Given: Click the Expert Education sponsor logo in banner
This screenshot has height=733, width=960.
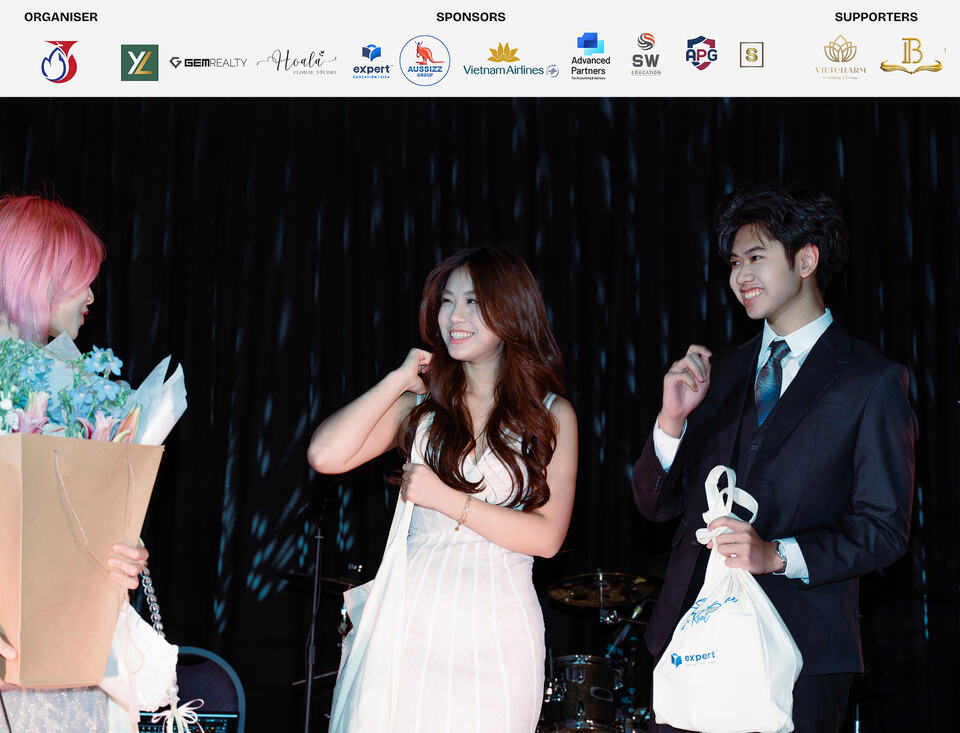Looking at the screenshot, I should click(372, 61).
